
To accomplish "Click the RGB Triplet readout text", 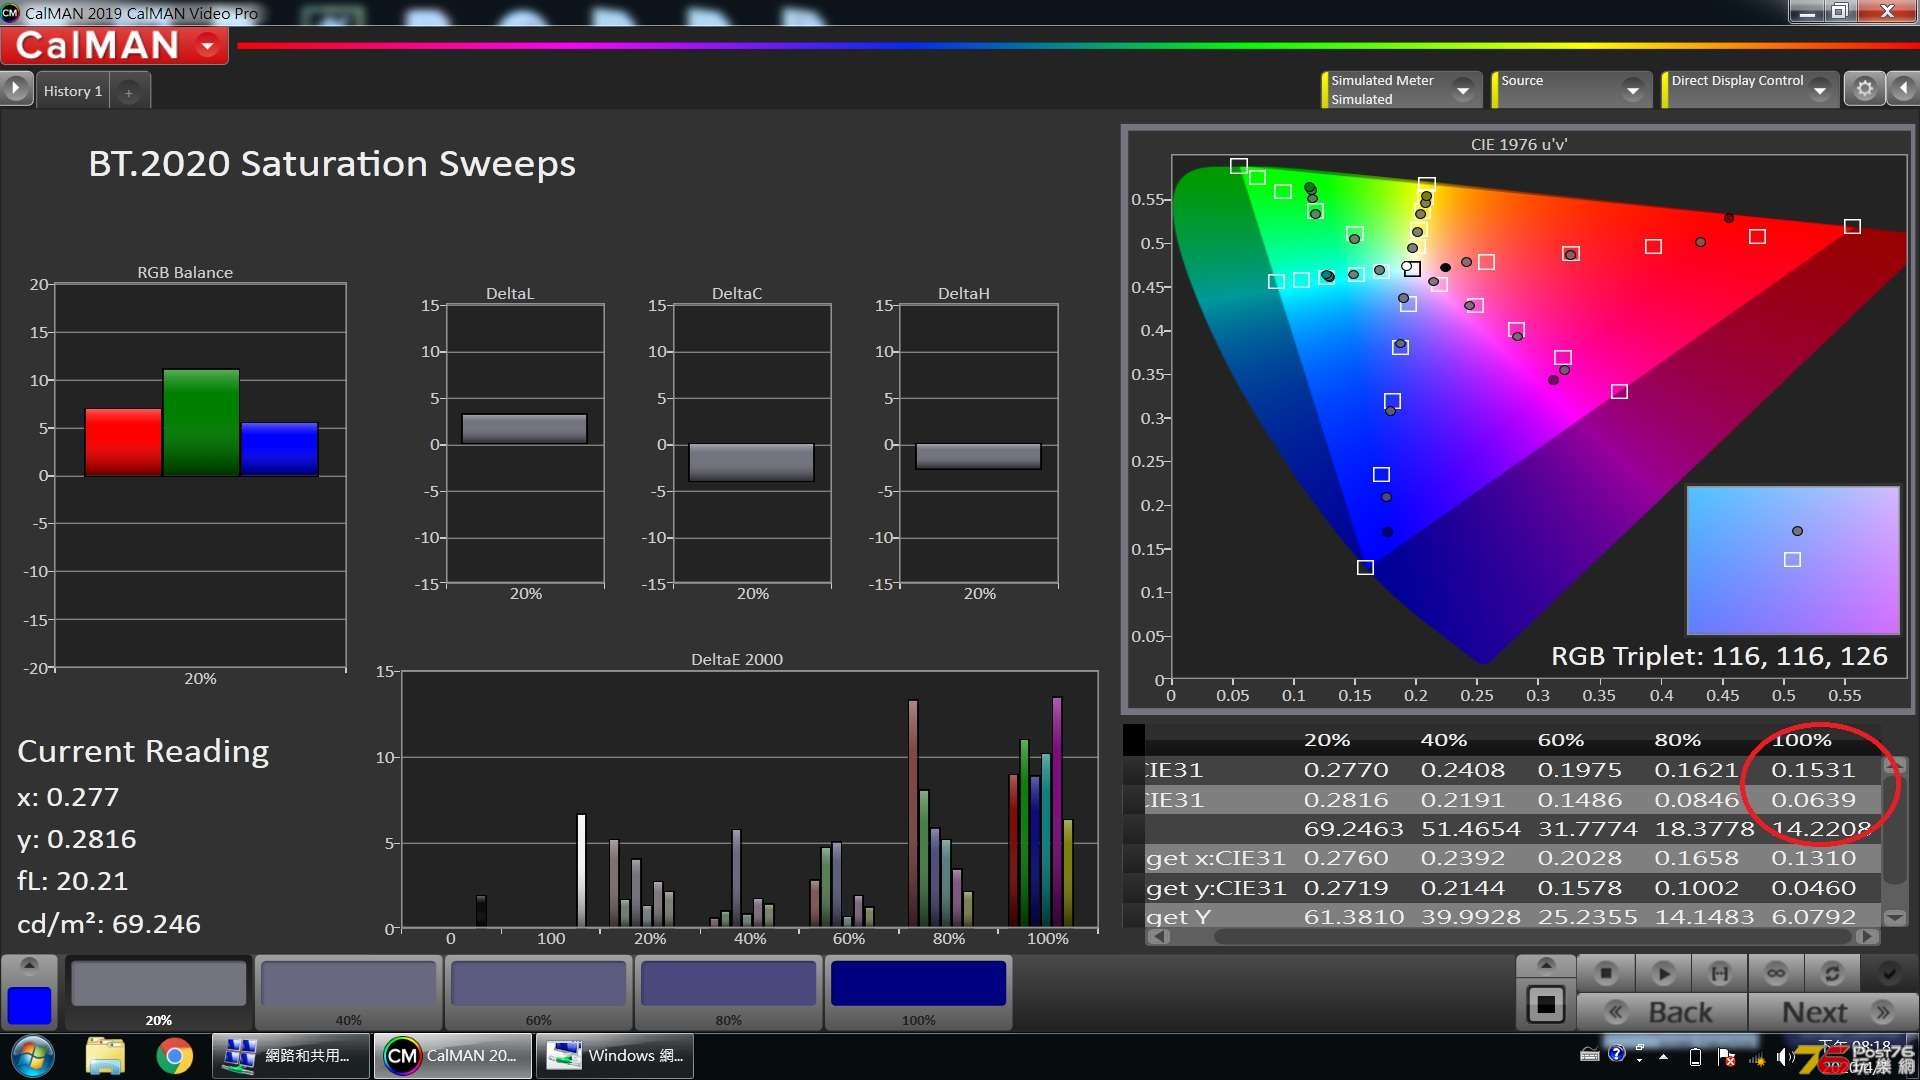I will point(1719,656).
